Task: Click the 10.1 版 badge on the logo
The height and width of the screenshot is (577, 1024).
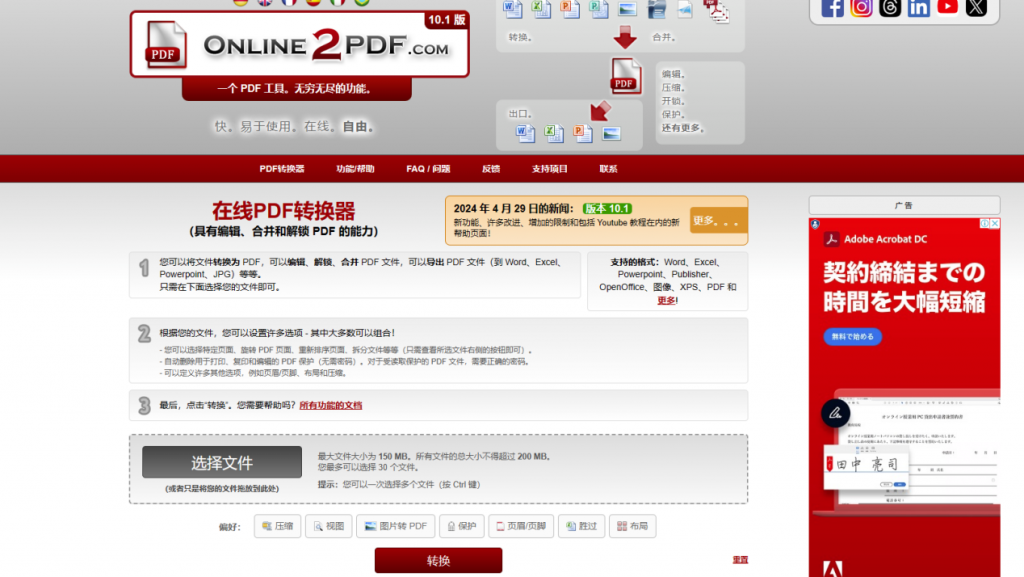Action: [447, 20]
